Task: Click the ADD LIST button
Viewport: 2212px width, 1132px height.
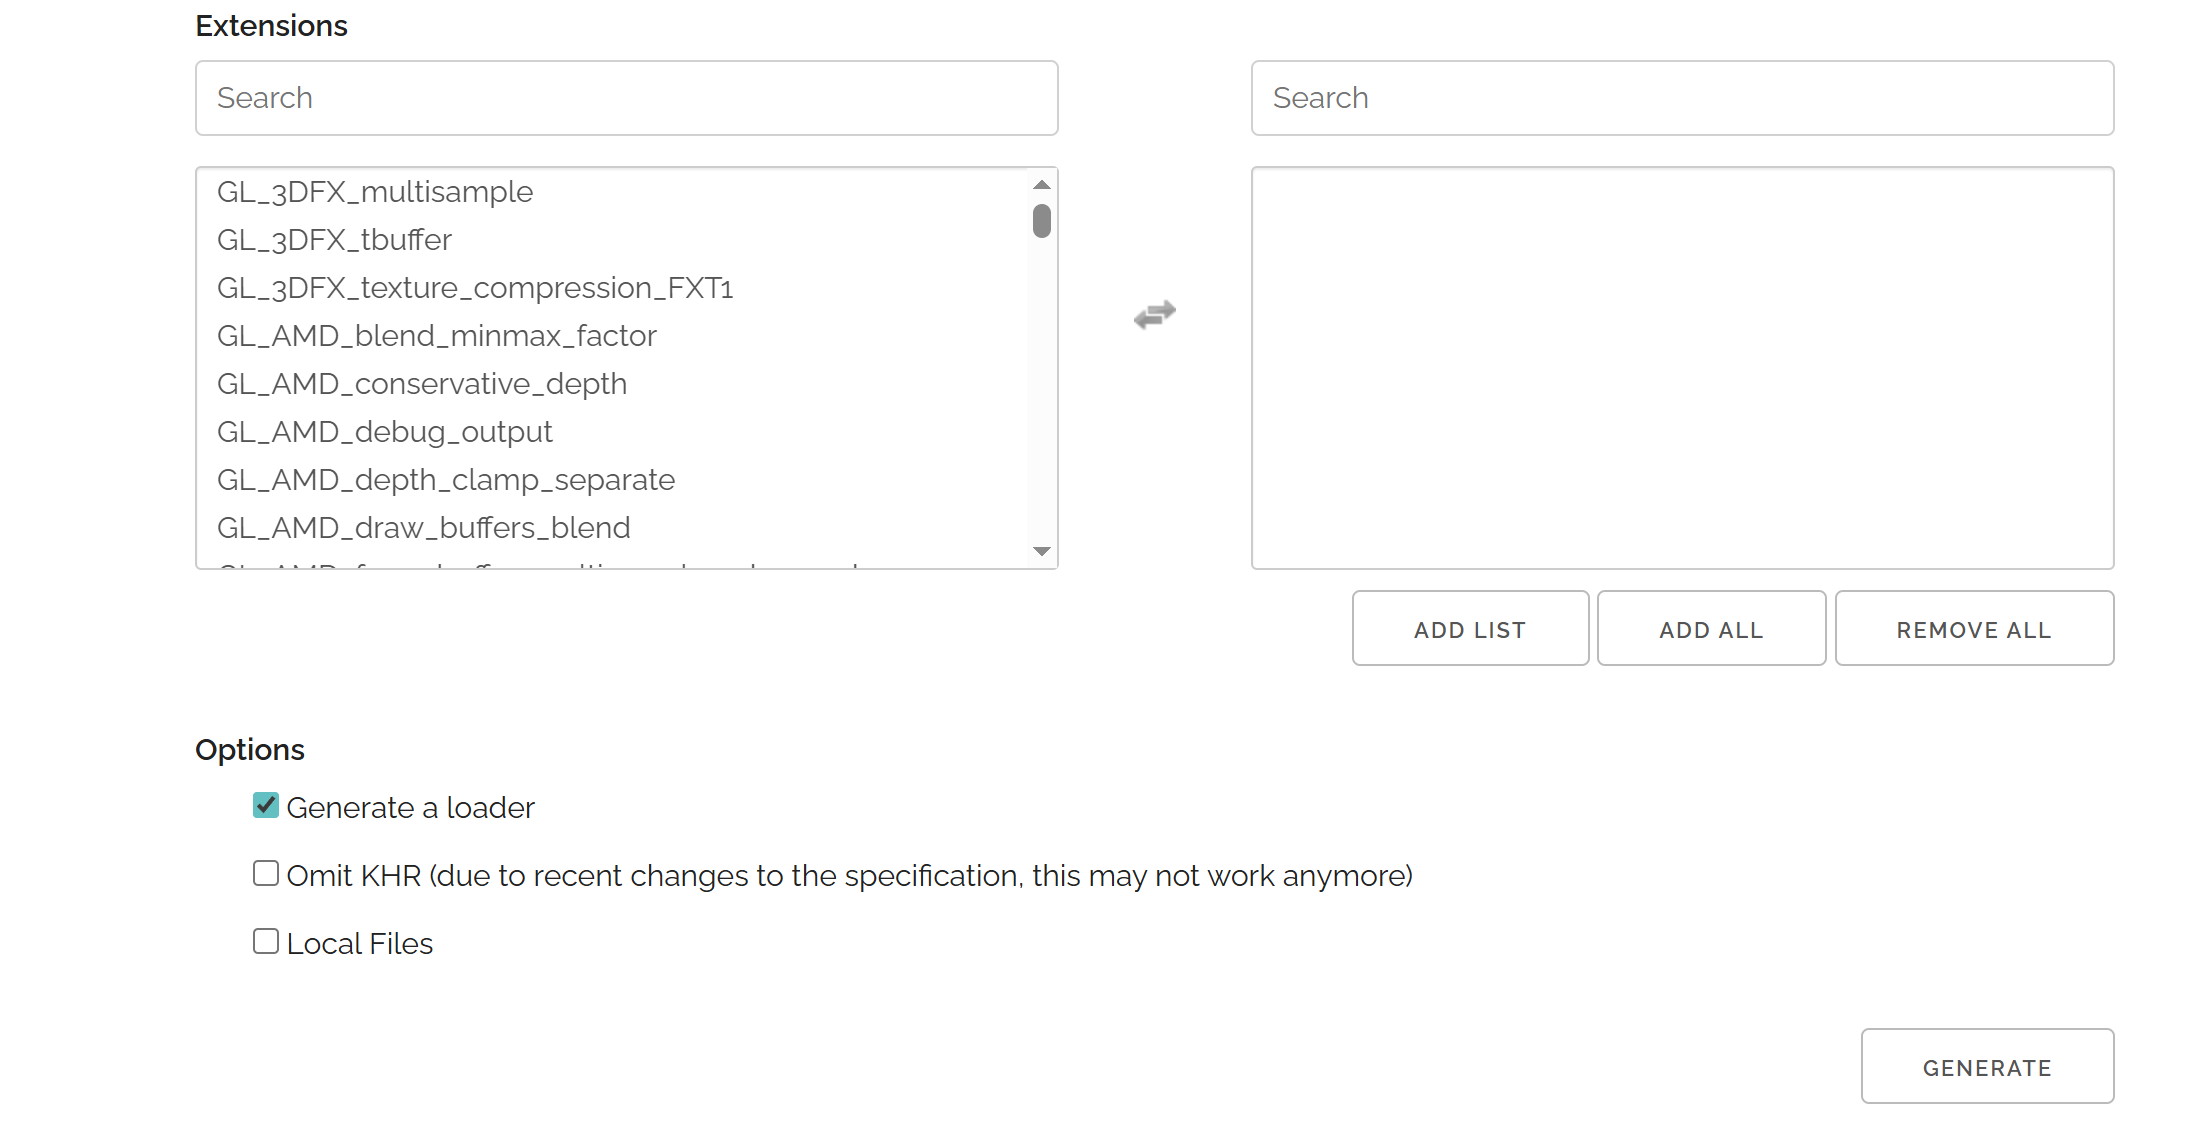Action: tap(1470, 628)
